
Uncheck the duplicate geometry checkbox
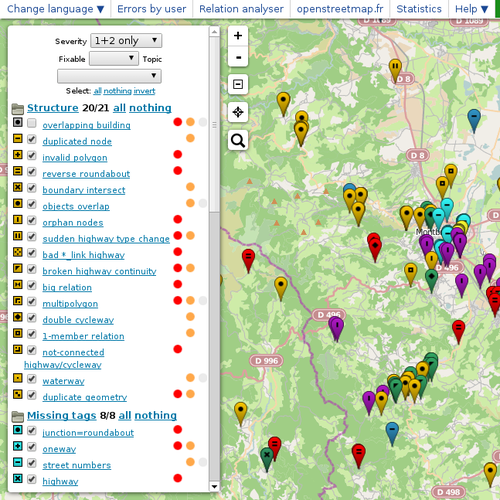pos(32,395)
